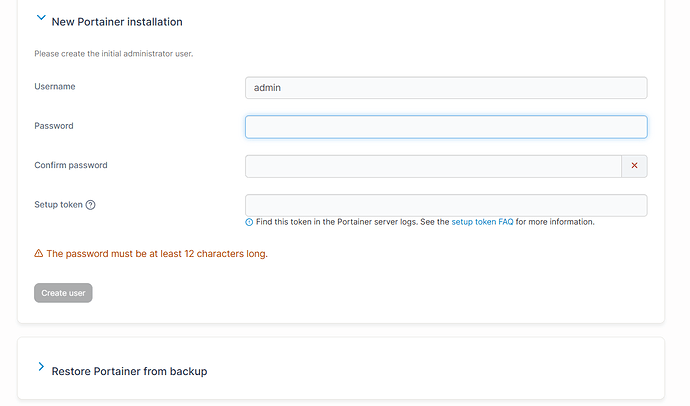
Task: Click the Restore Portainer from backup heading
Action: tap(129, 371)
